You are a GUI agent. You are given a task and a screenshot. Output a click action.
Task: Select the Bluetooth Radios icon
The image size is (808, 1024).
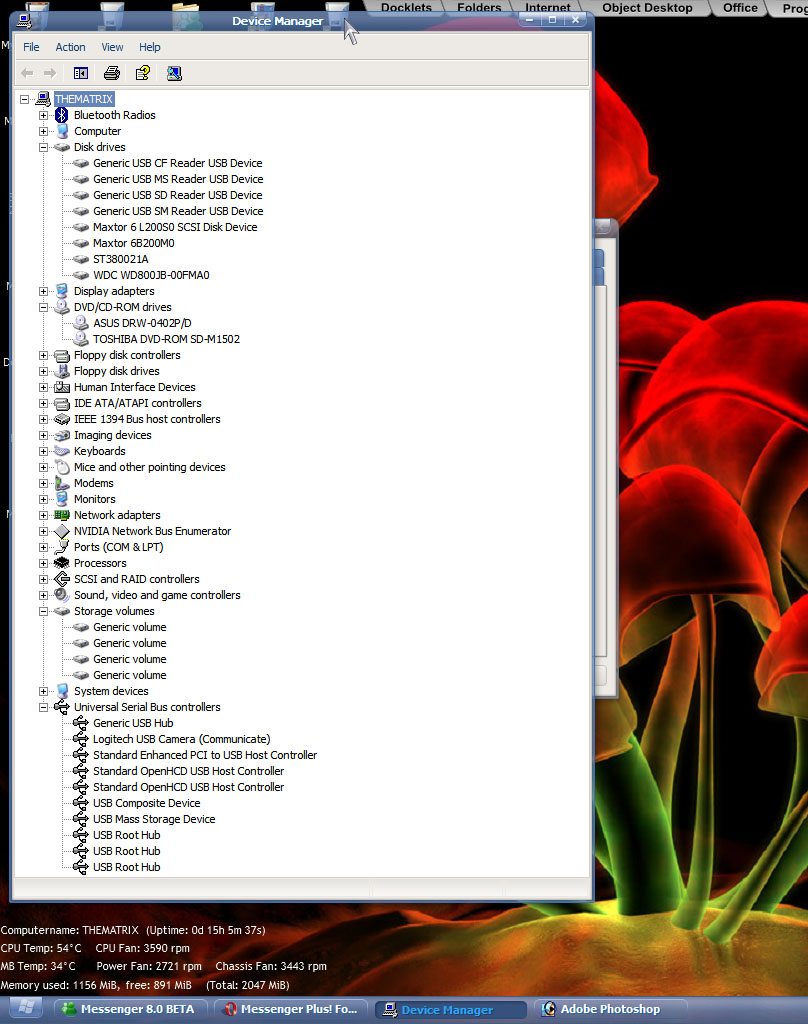pos(62,115)
